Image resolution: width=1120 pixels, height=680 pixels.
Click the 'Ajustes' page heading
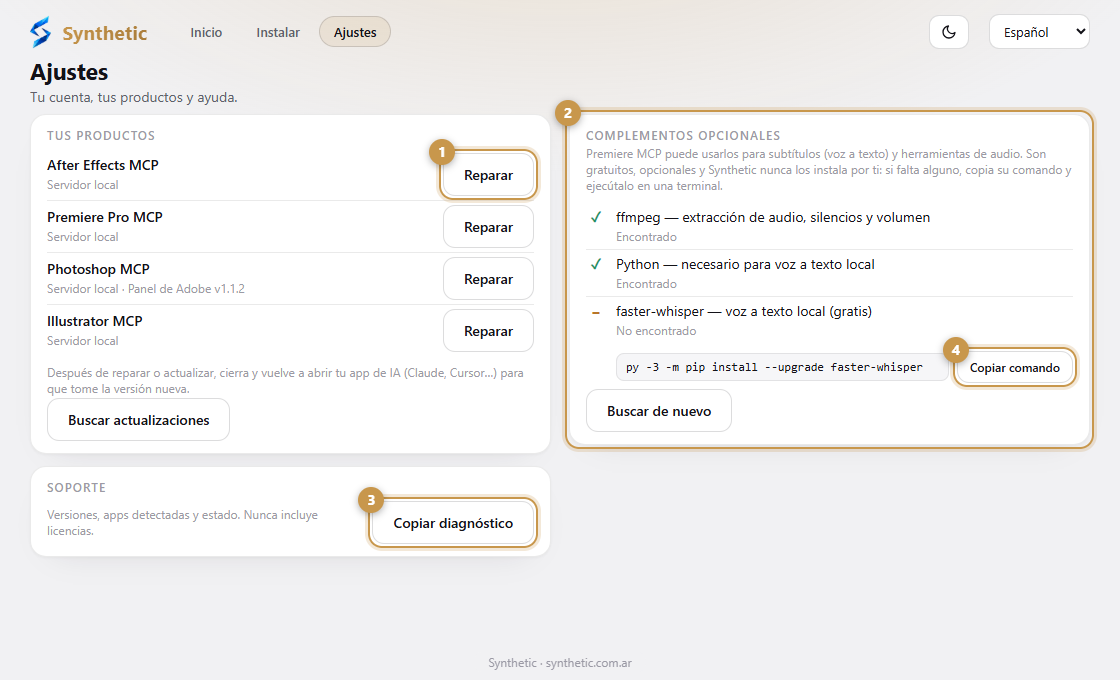point(69,72)
